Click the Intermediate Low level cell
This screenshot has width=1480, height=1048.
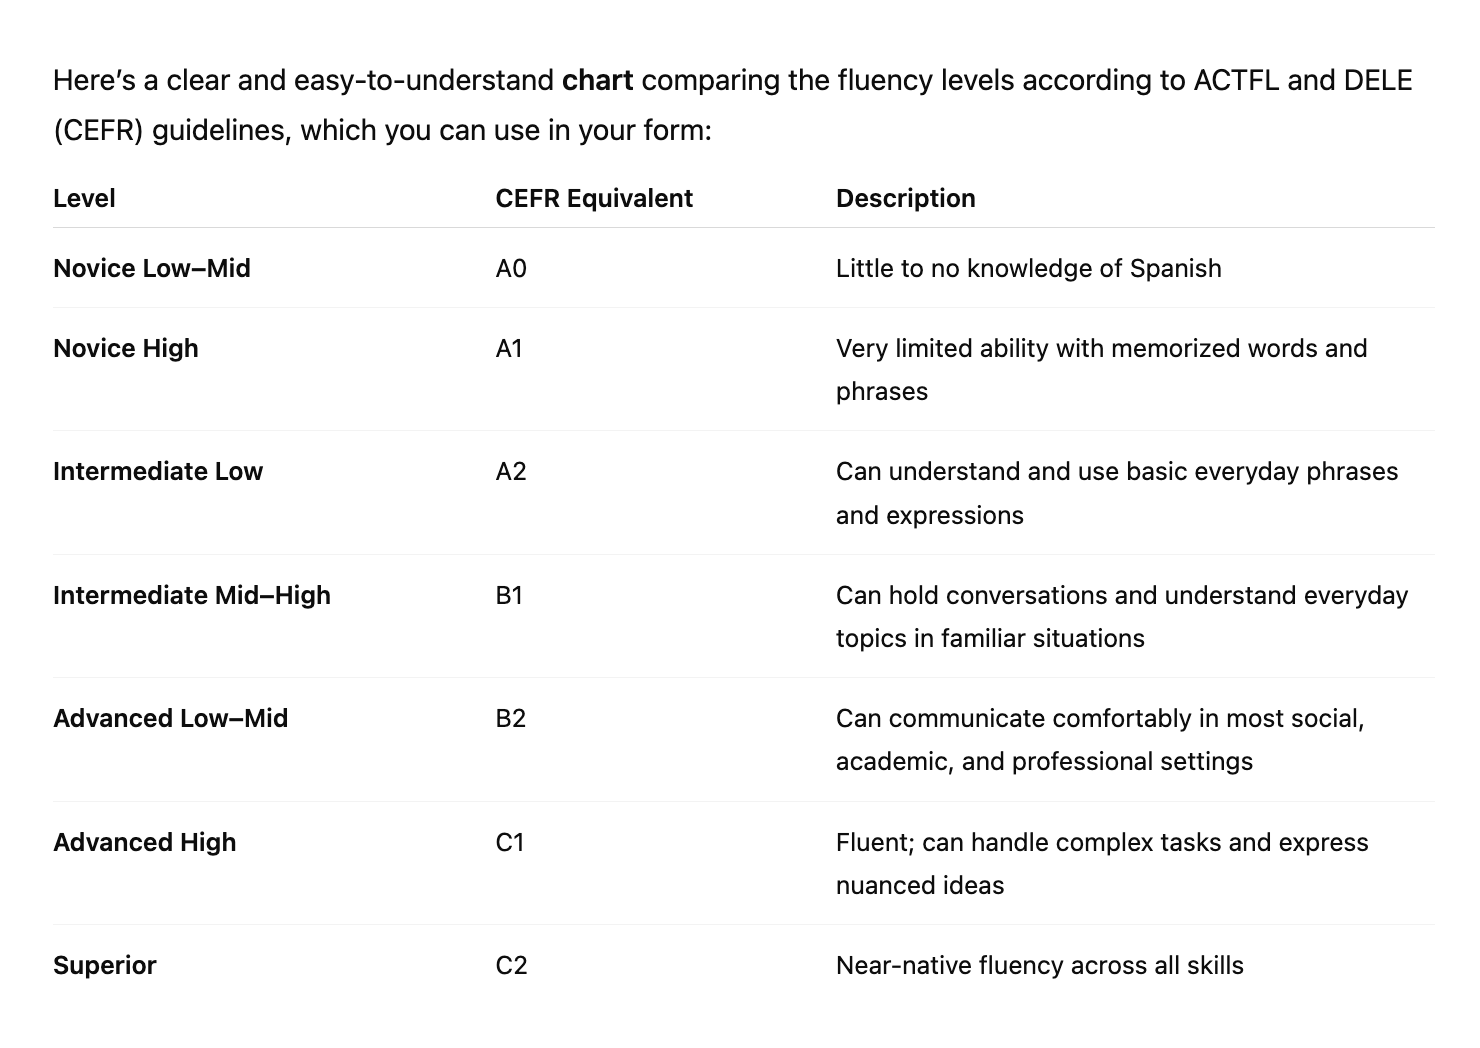[x=158, y=471]
